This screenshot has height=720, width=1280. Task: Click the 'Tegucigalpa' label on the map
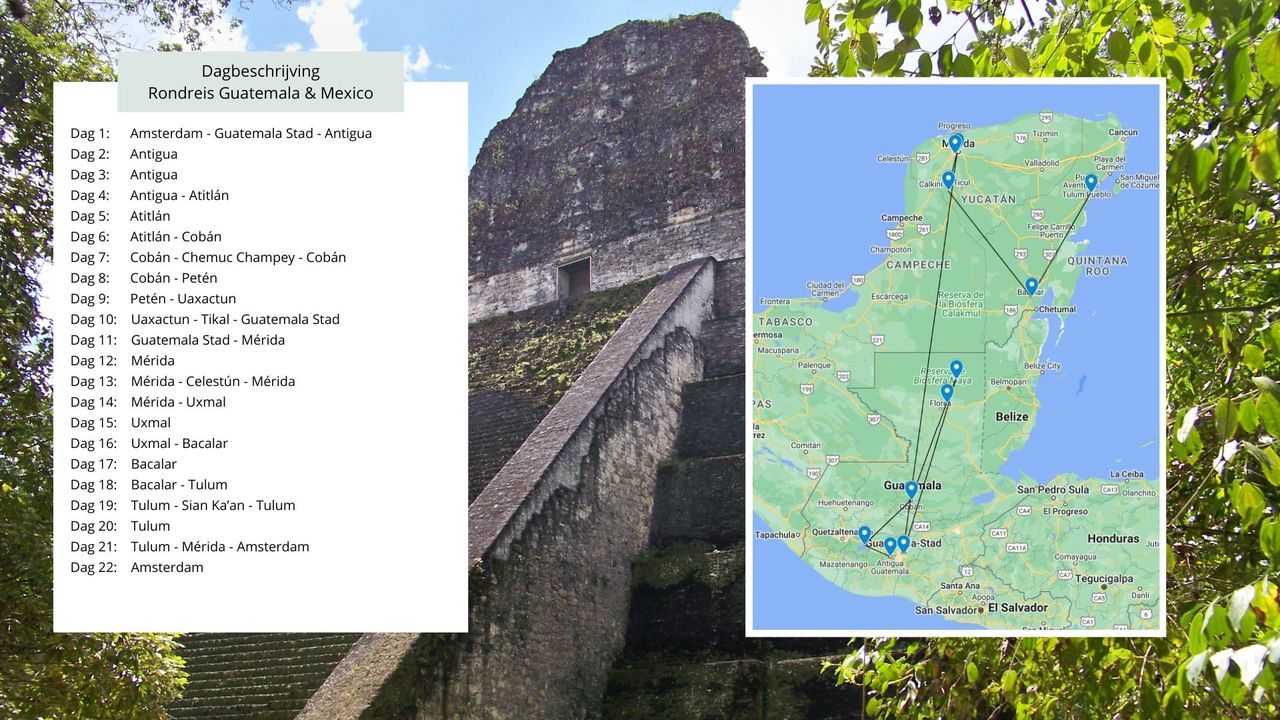click(x=1105, y=578)
